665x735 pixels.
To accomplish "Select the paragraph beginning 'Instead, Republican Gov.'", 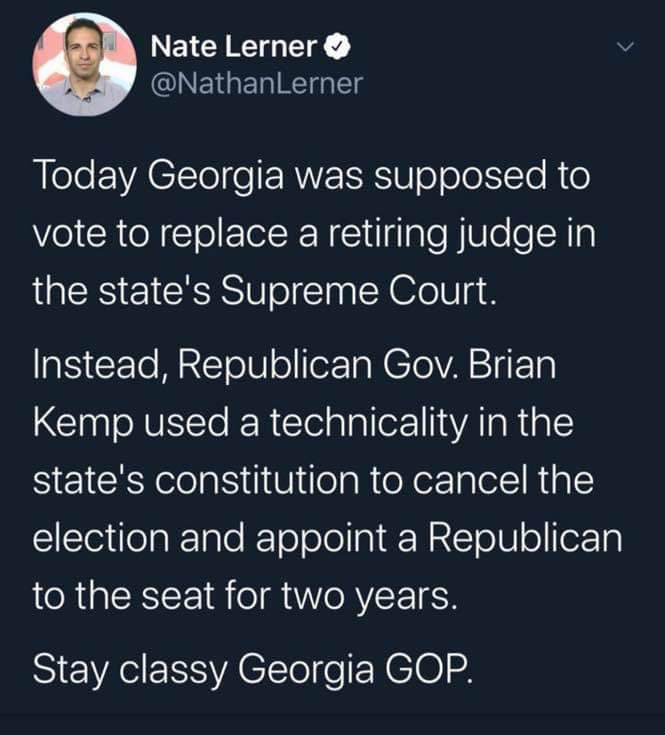I will tap(328, 480).
